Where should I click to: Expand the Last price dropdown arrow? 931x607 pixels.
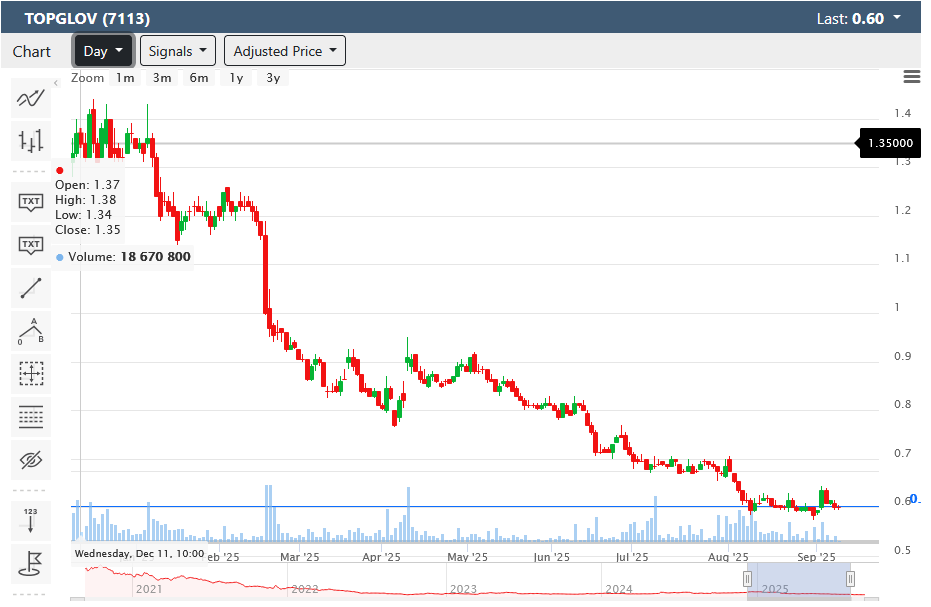[897, 18]
